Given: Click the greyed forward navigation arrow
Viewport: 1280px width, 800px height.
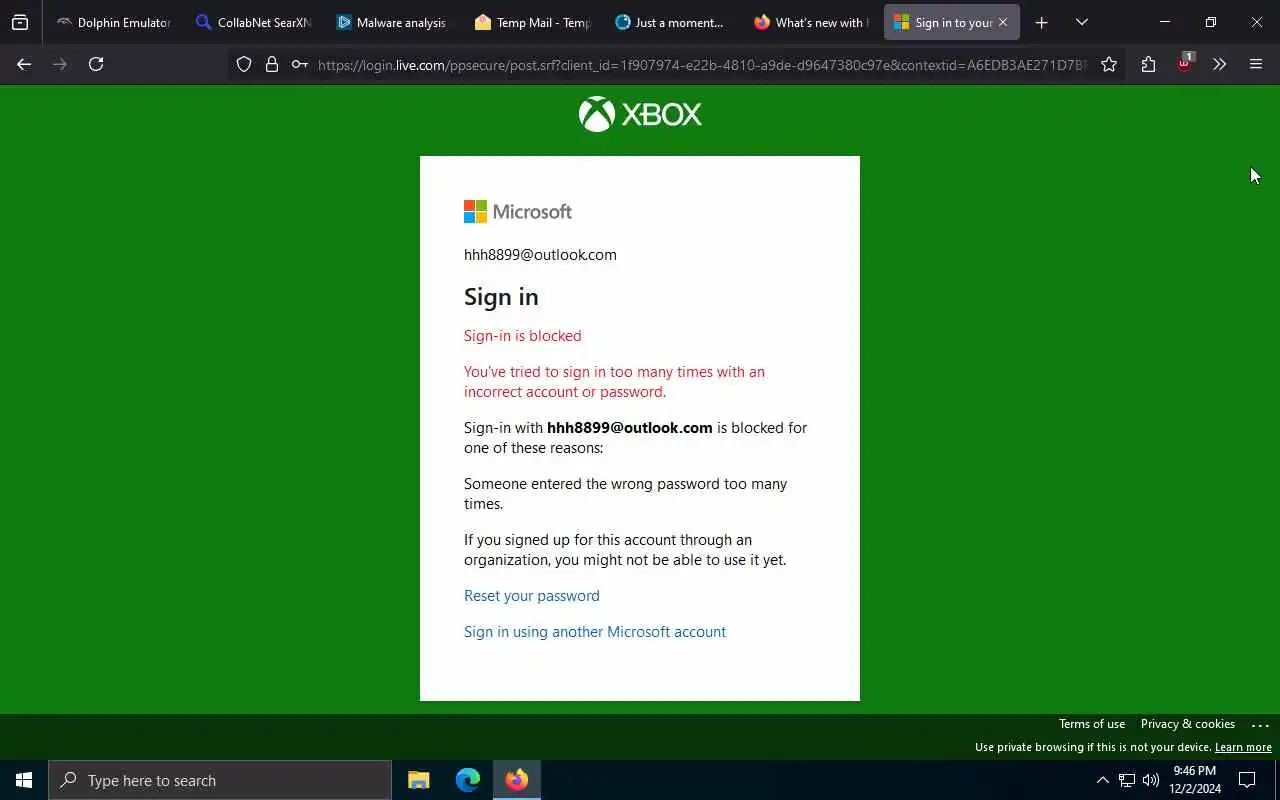Looking at the screenshot, I should click(60, 64).
